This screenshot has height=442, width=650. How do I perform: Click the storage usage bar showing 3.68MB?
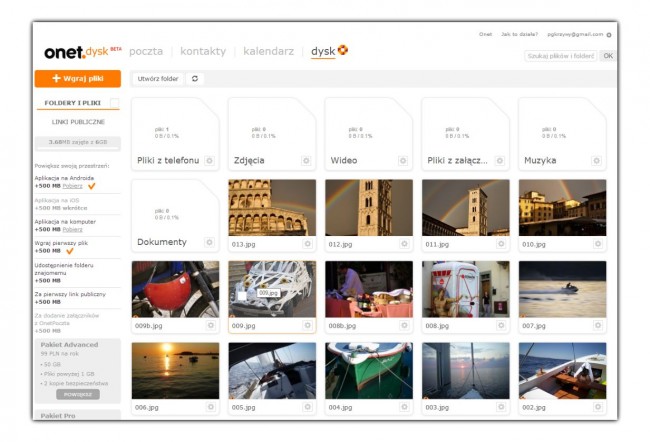78,143
